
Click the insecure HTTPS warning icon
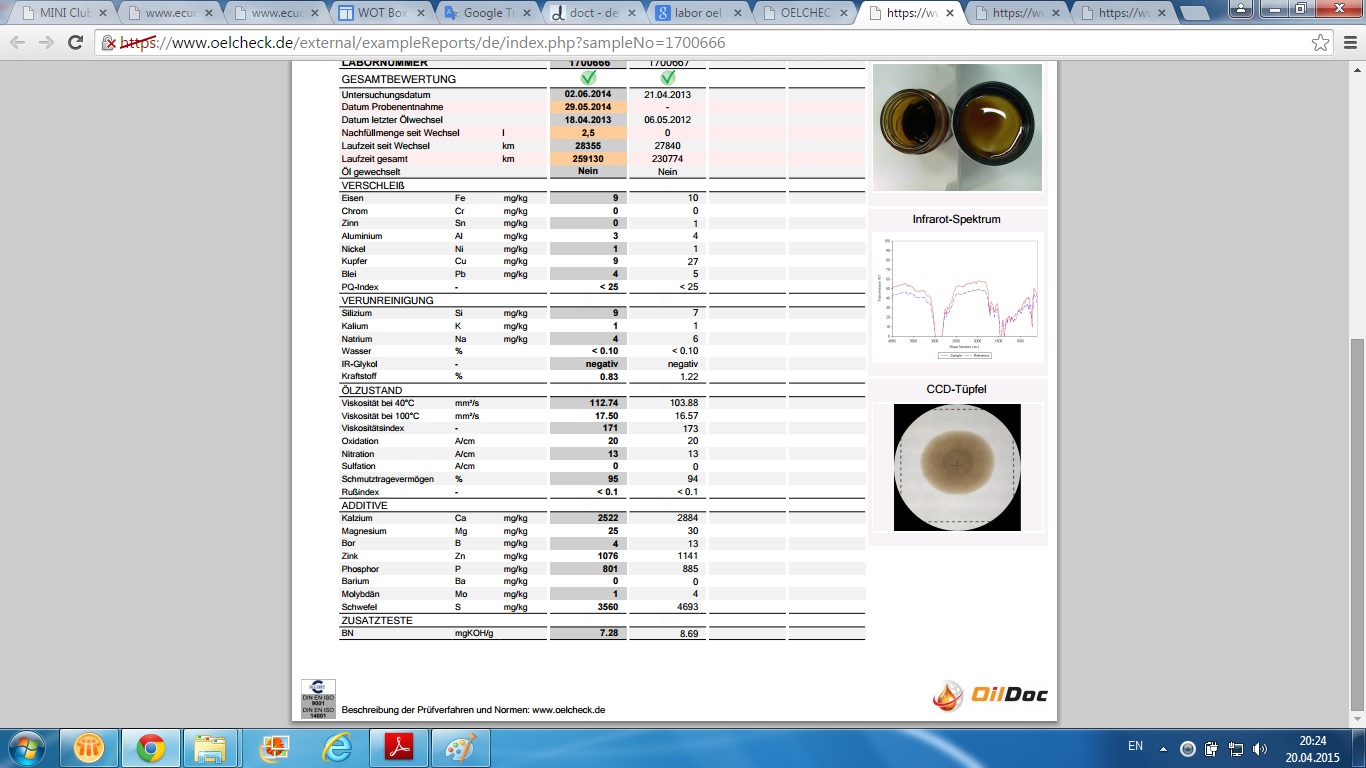pyautogui.click(x=109, y=44)
